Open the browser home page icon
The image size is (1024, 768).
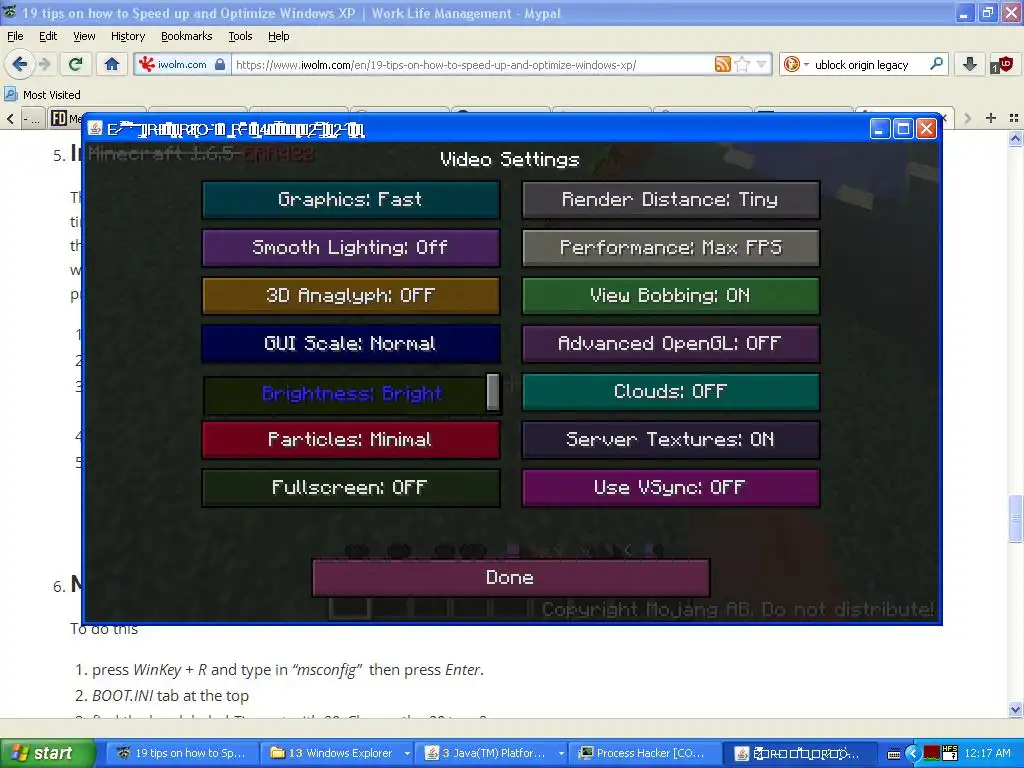pyautogui.click(x=112, y=64)
